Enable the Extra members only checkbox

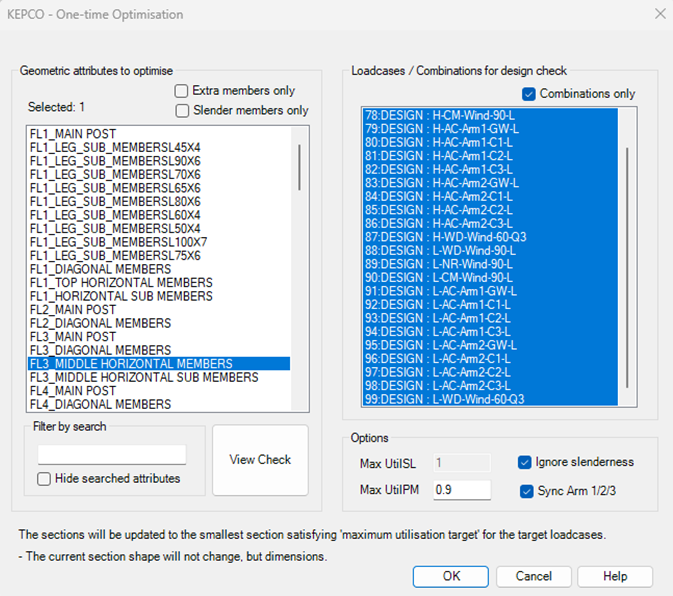click(x=183, y=91)
